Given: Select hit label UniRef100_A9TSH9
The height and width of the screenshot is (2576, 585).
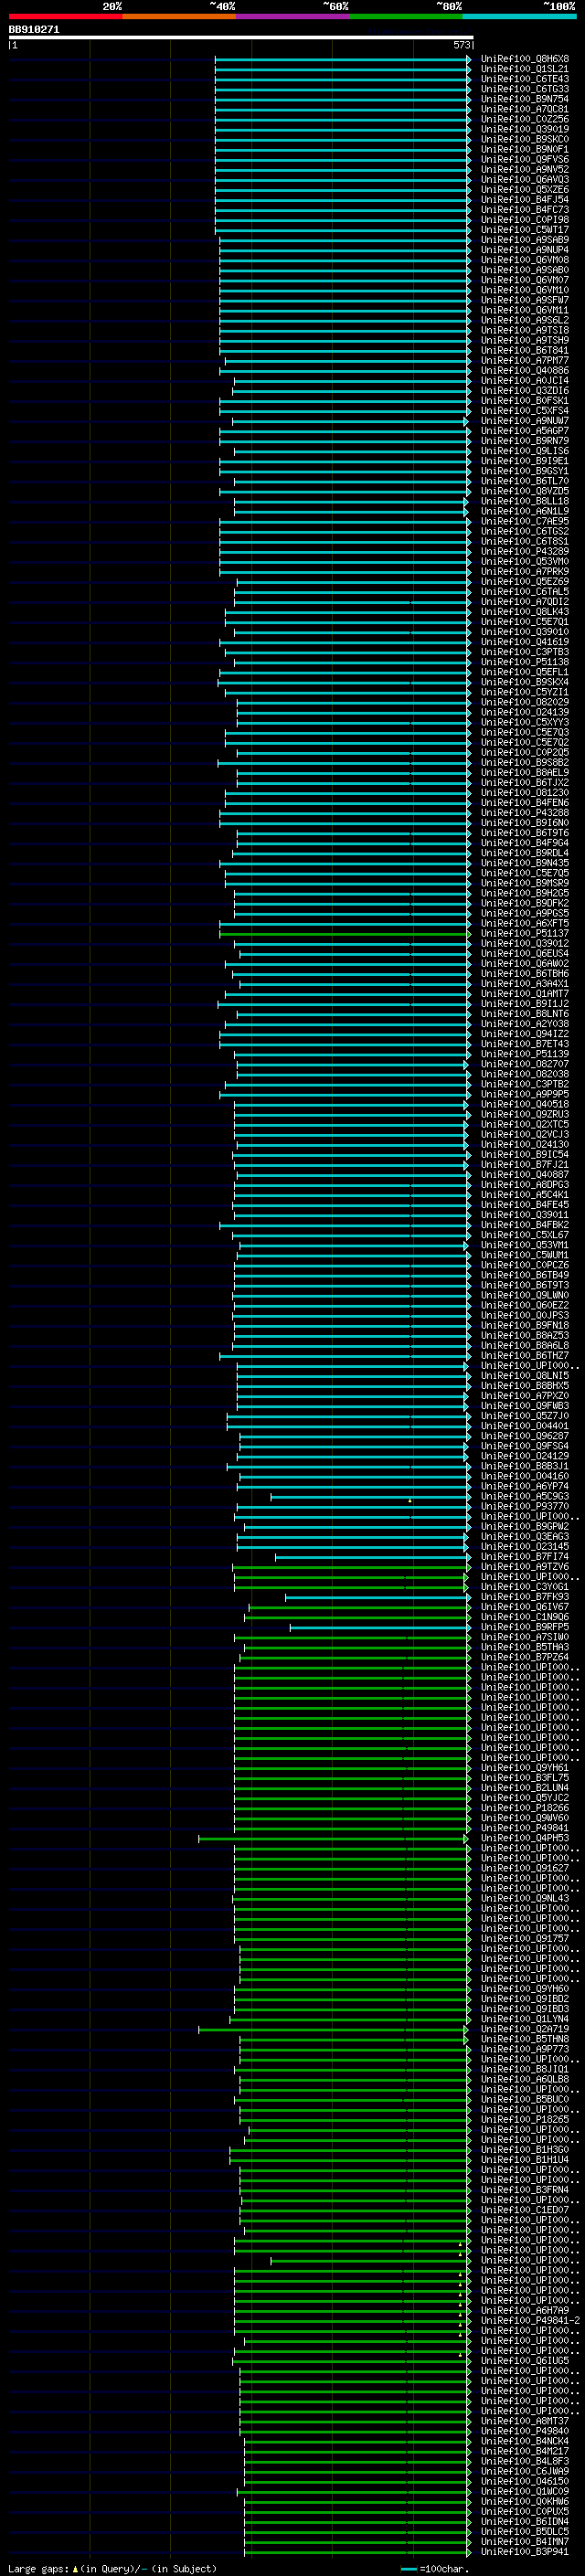Looking at the screenshot, I should click(x=524, y=340).
